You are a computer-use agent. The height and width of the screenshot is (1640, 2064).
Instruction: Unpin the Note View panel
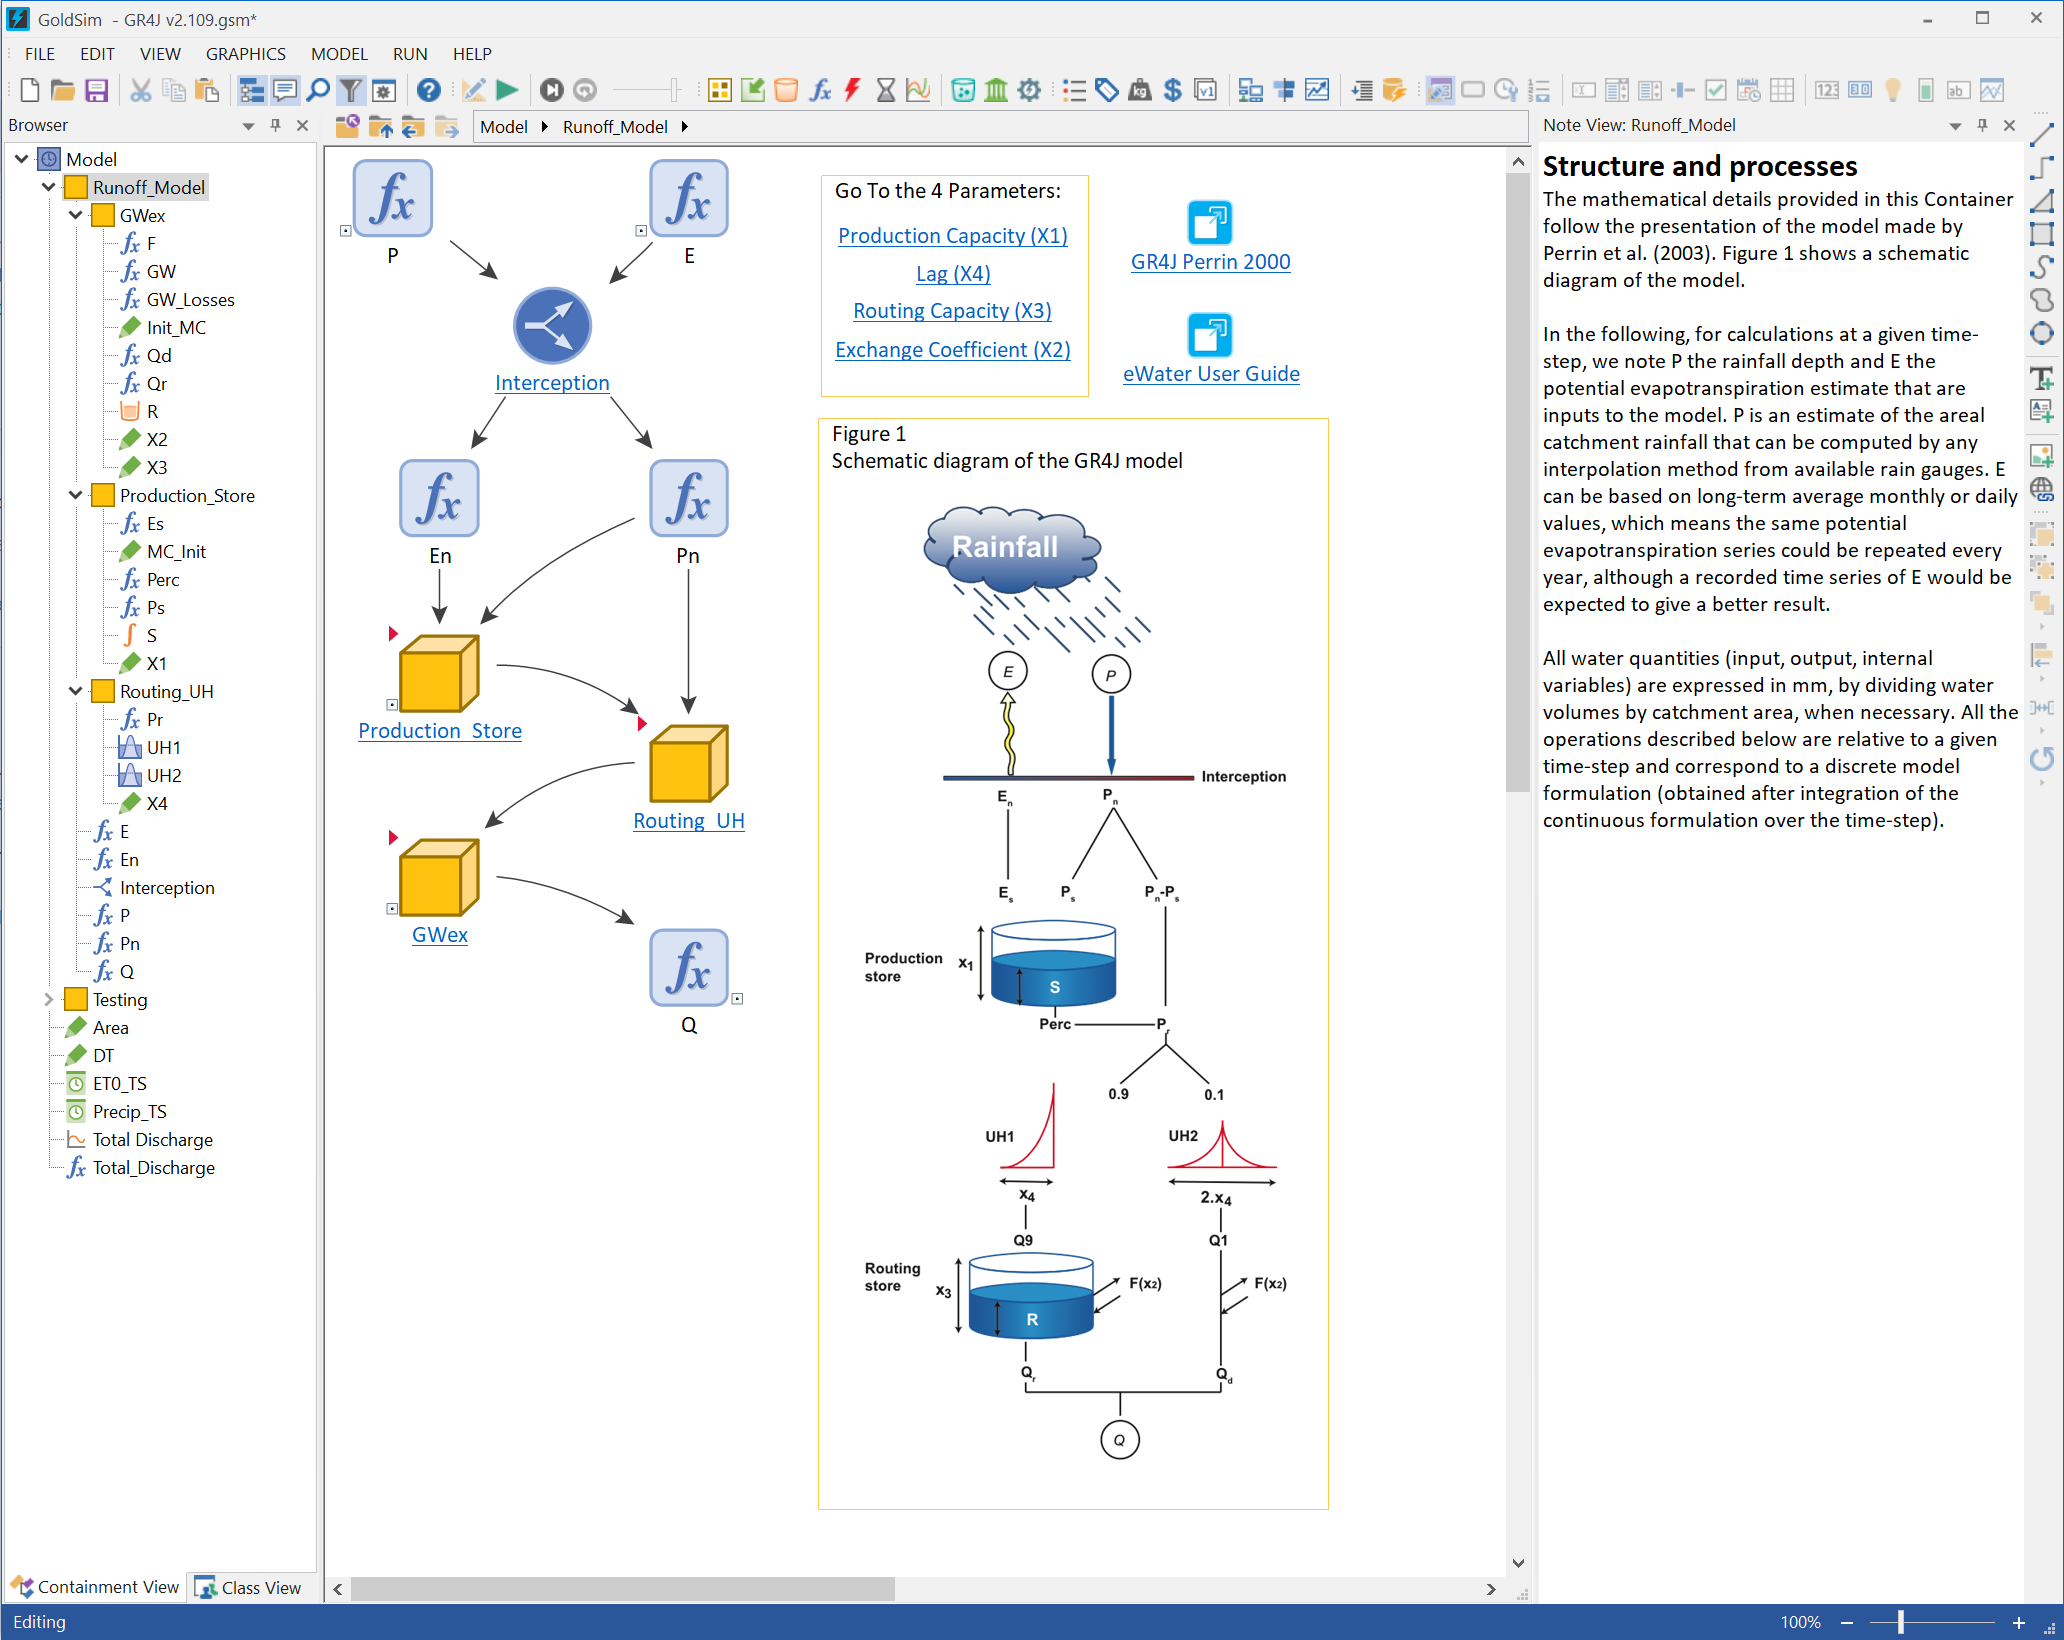(x=1982, y=125)
